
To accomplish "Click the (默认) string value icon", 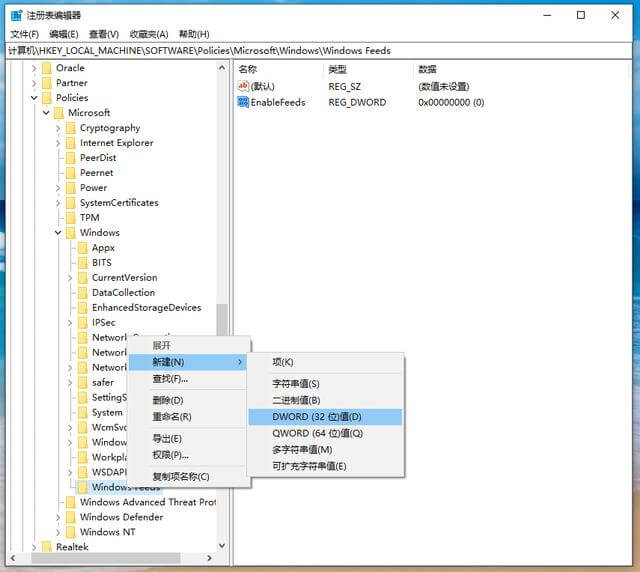I will [243, 87].
